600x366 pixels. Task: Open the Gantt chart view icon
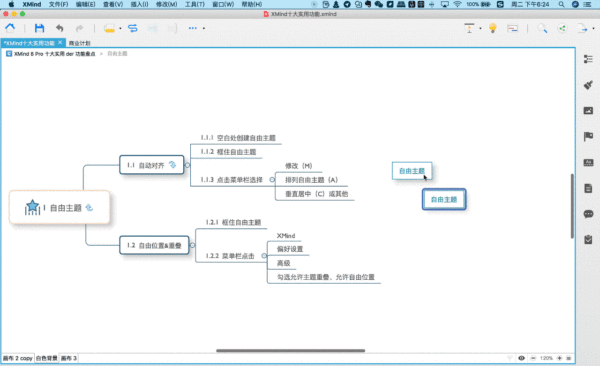tap(512, 28)
